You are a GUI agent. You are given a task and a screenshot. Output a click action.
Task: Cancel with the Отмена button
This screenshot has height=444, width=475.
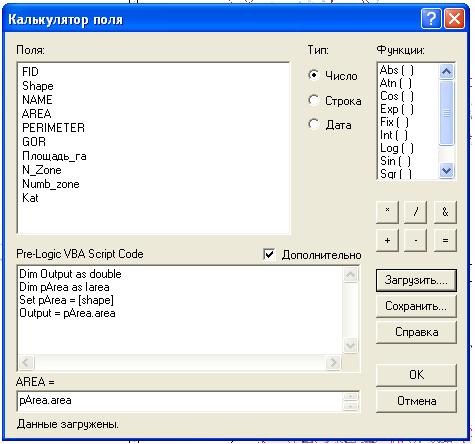[x=416, y=401]
